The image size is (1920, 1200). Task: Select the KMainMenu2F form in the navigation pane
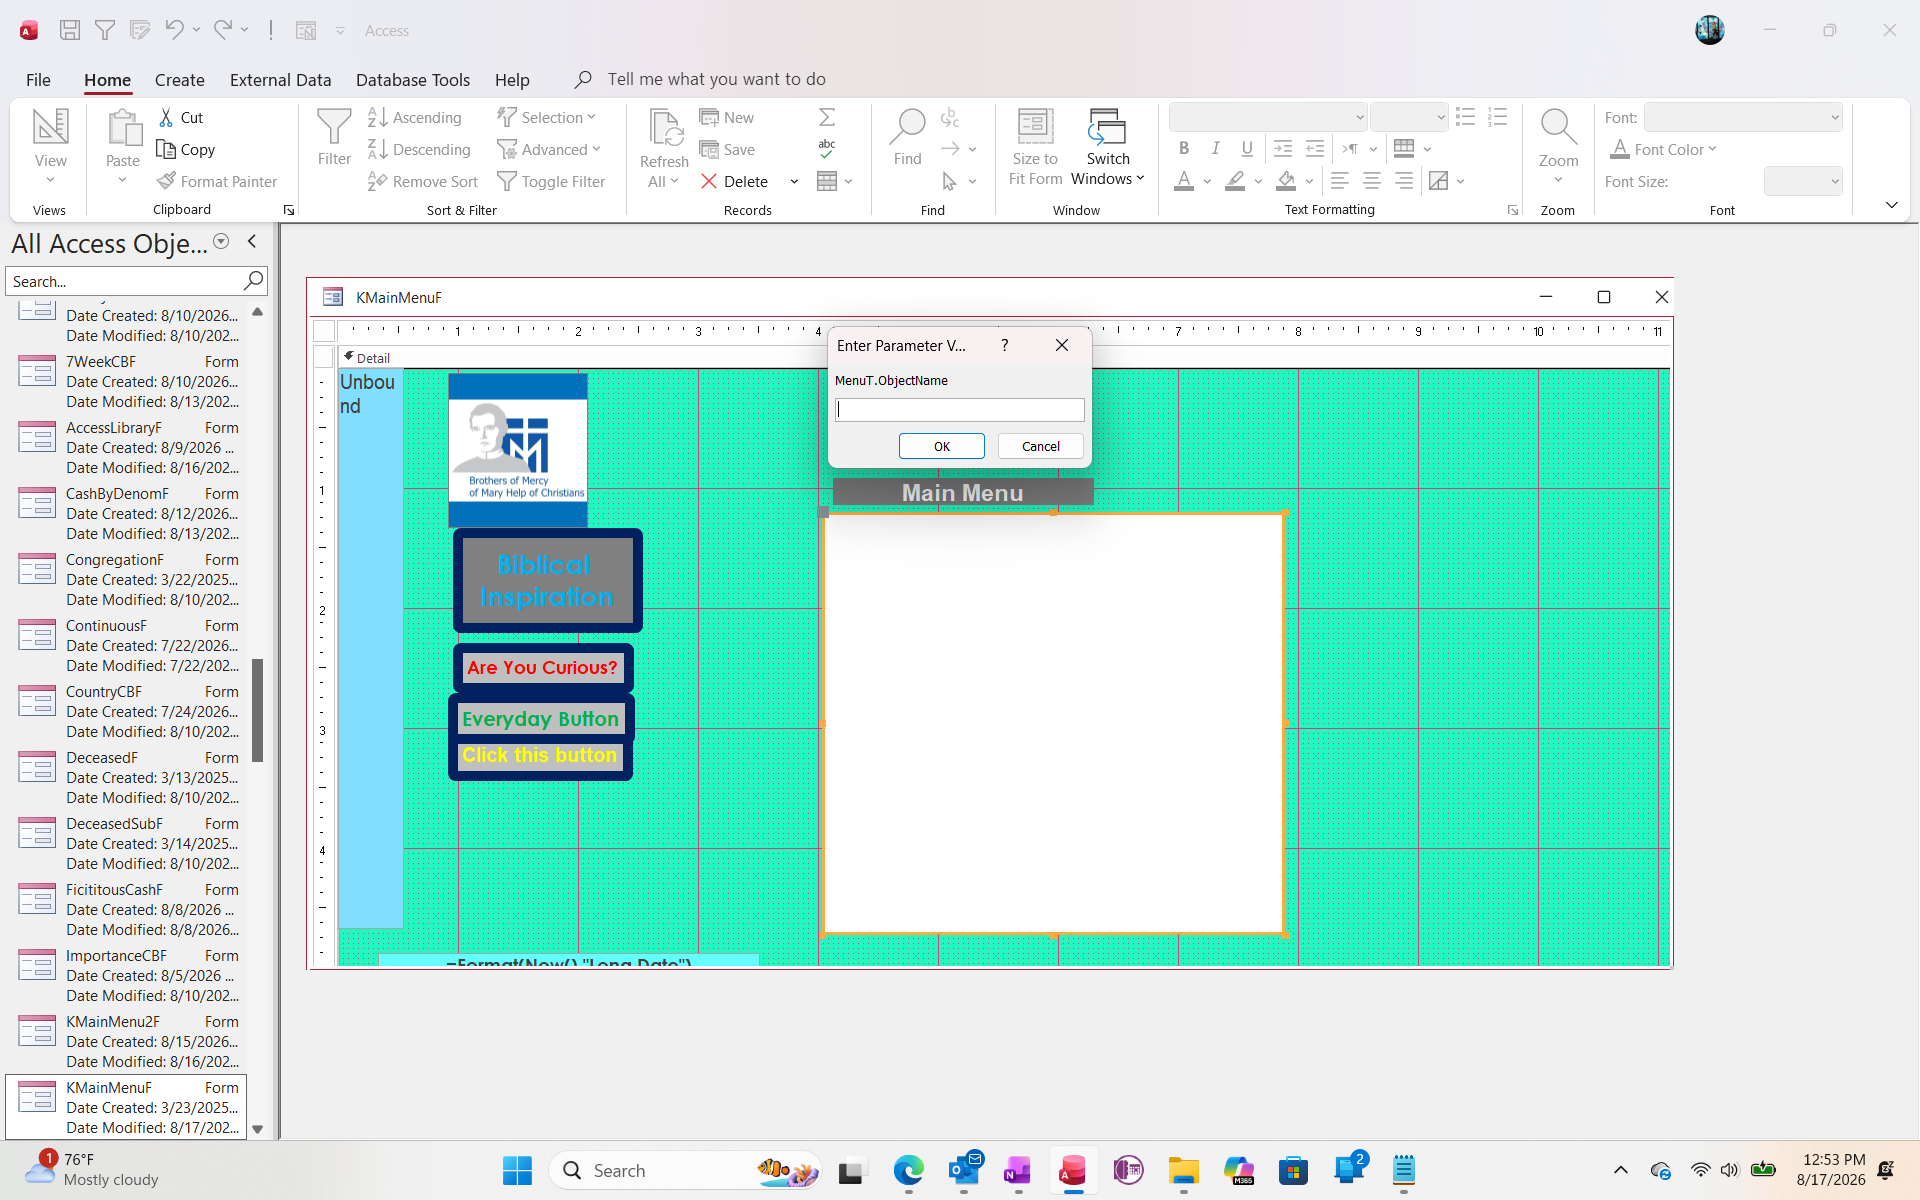click(x=126, y=1041)
